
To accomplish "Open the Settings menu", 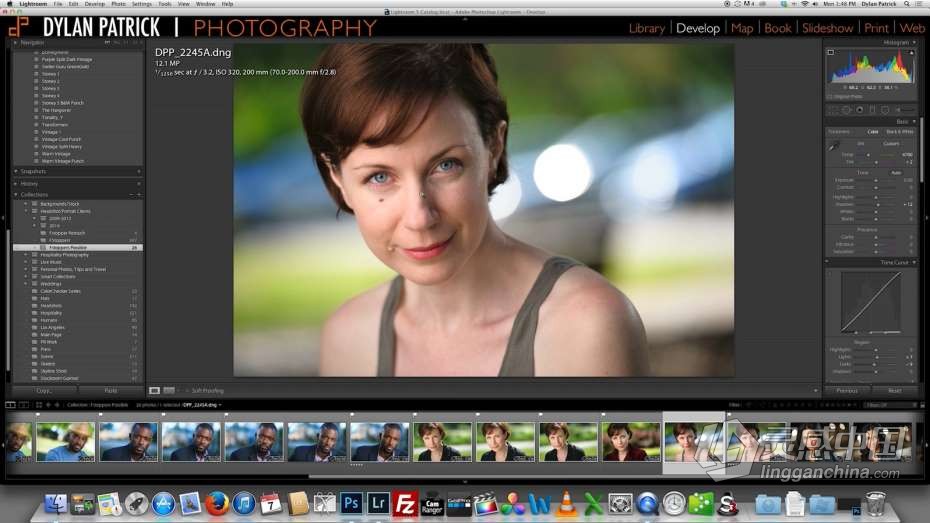I will point(142,4).
